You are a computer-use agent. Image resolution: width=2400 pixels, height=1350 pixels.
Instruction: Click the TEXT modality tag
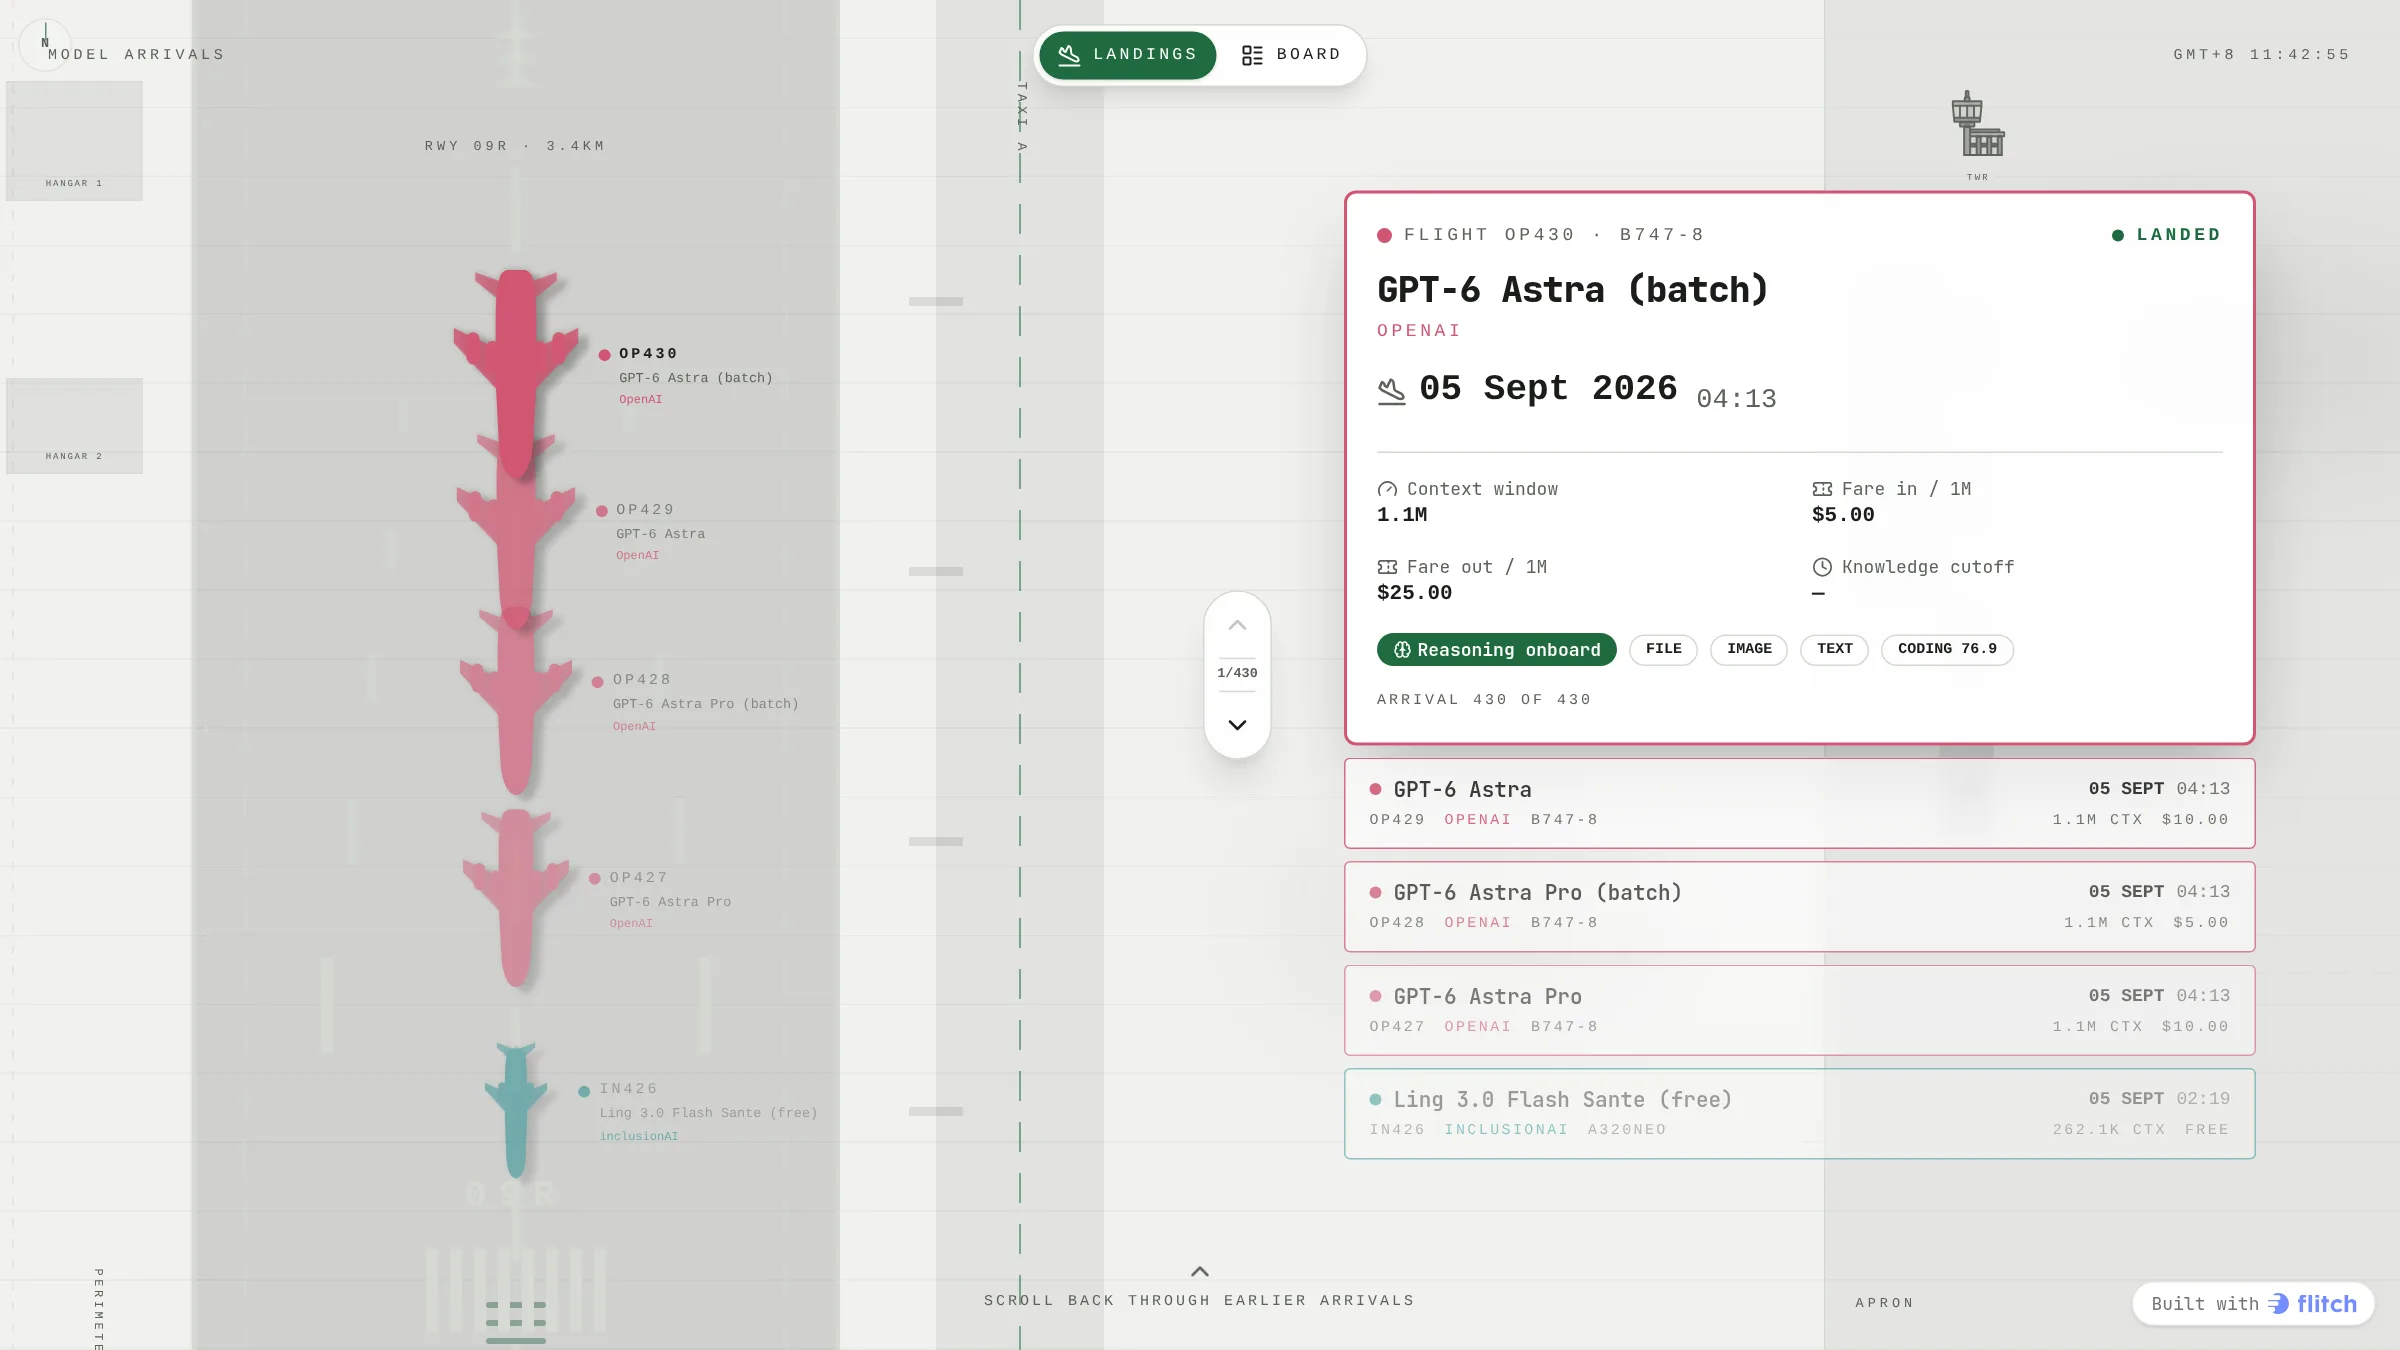(x=1834, y=650)
